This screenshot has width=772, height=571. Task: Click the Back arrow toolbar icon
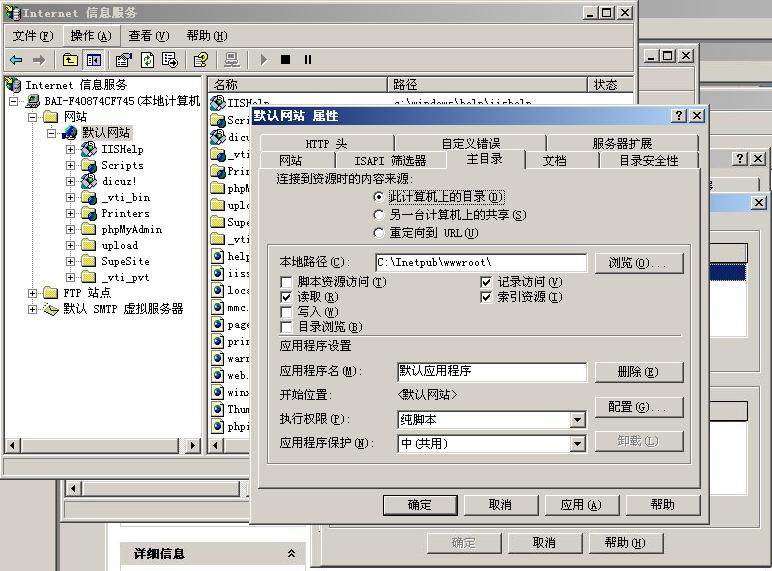tap(16, 60)
